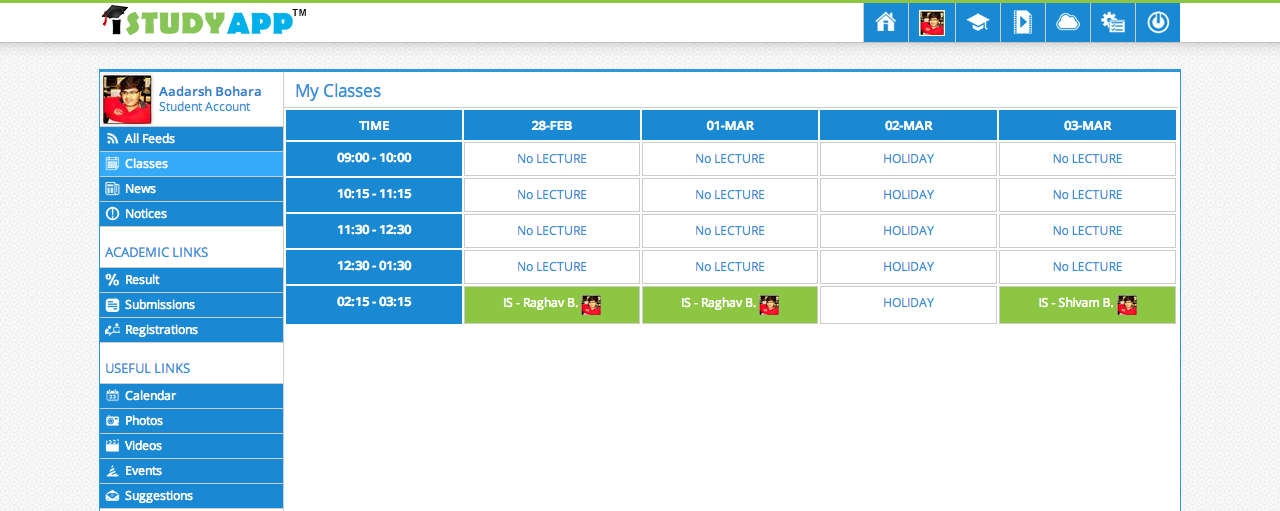The image size is (1280, 511).
Task: Click the home icon in top toolbar
Action: (885, 22)
